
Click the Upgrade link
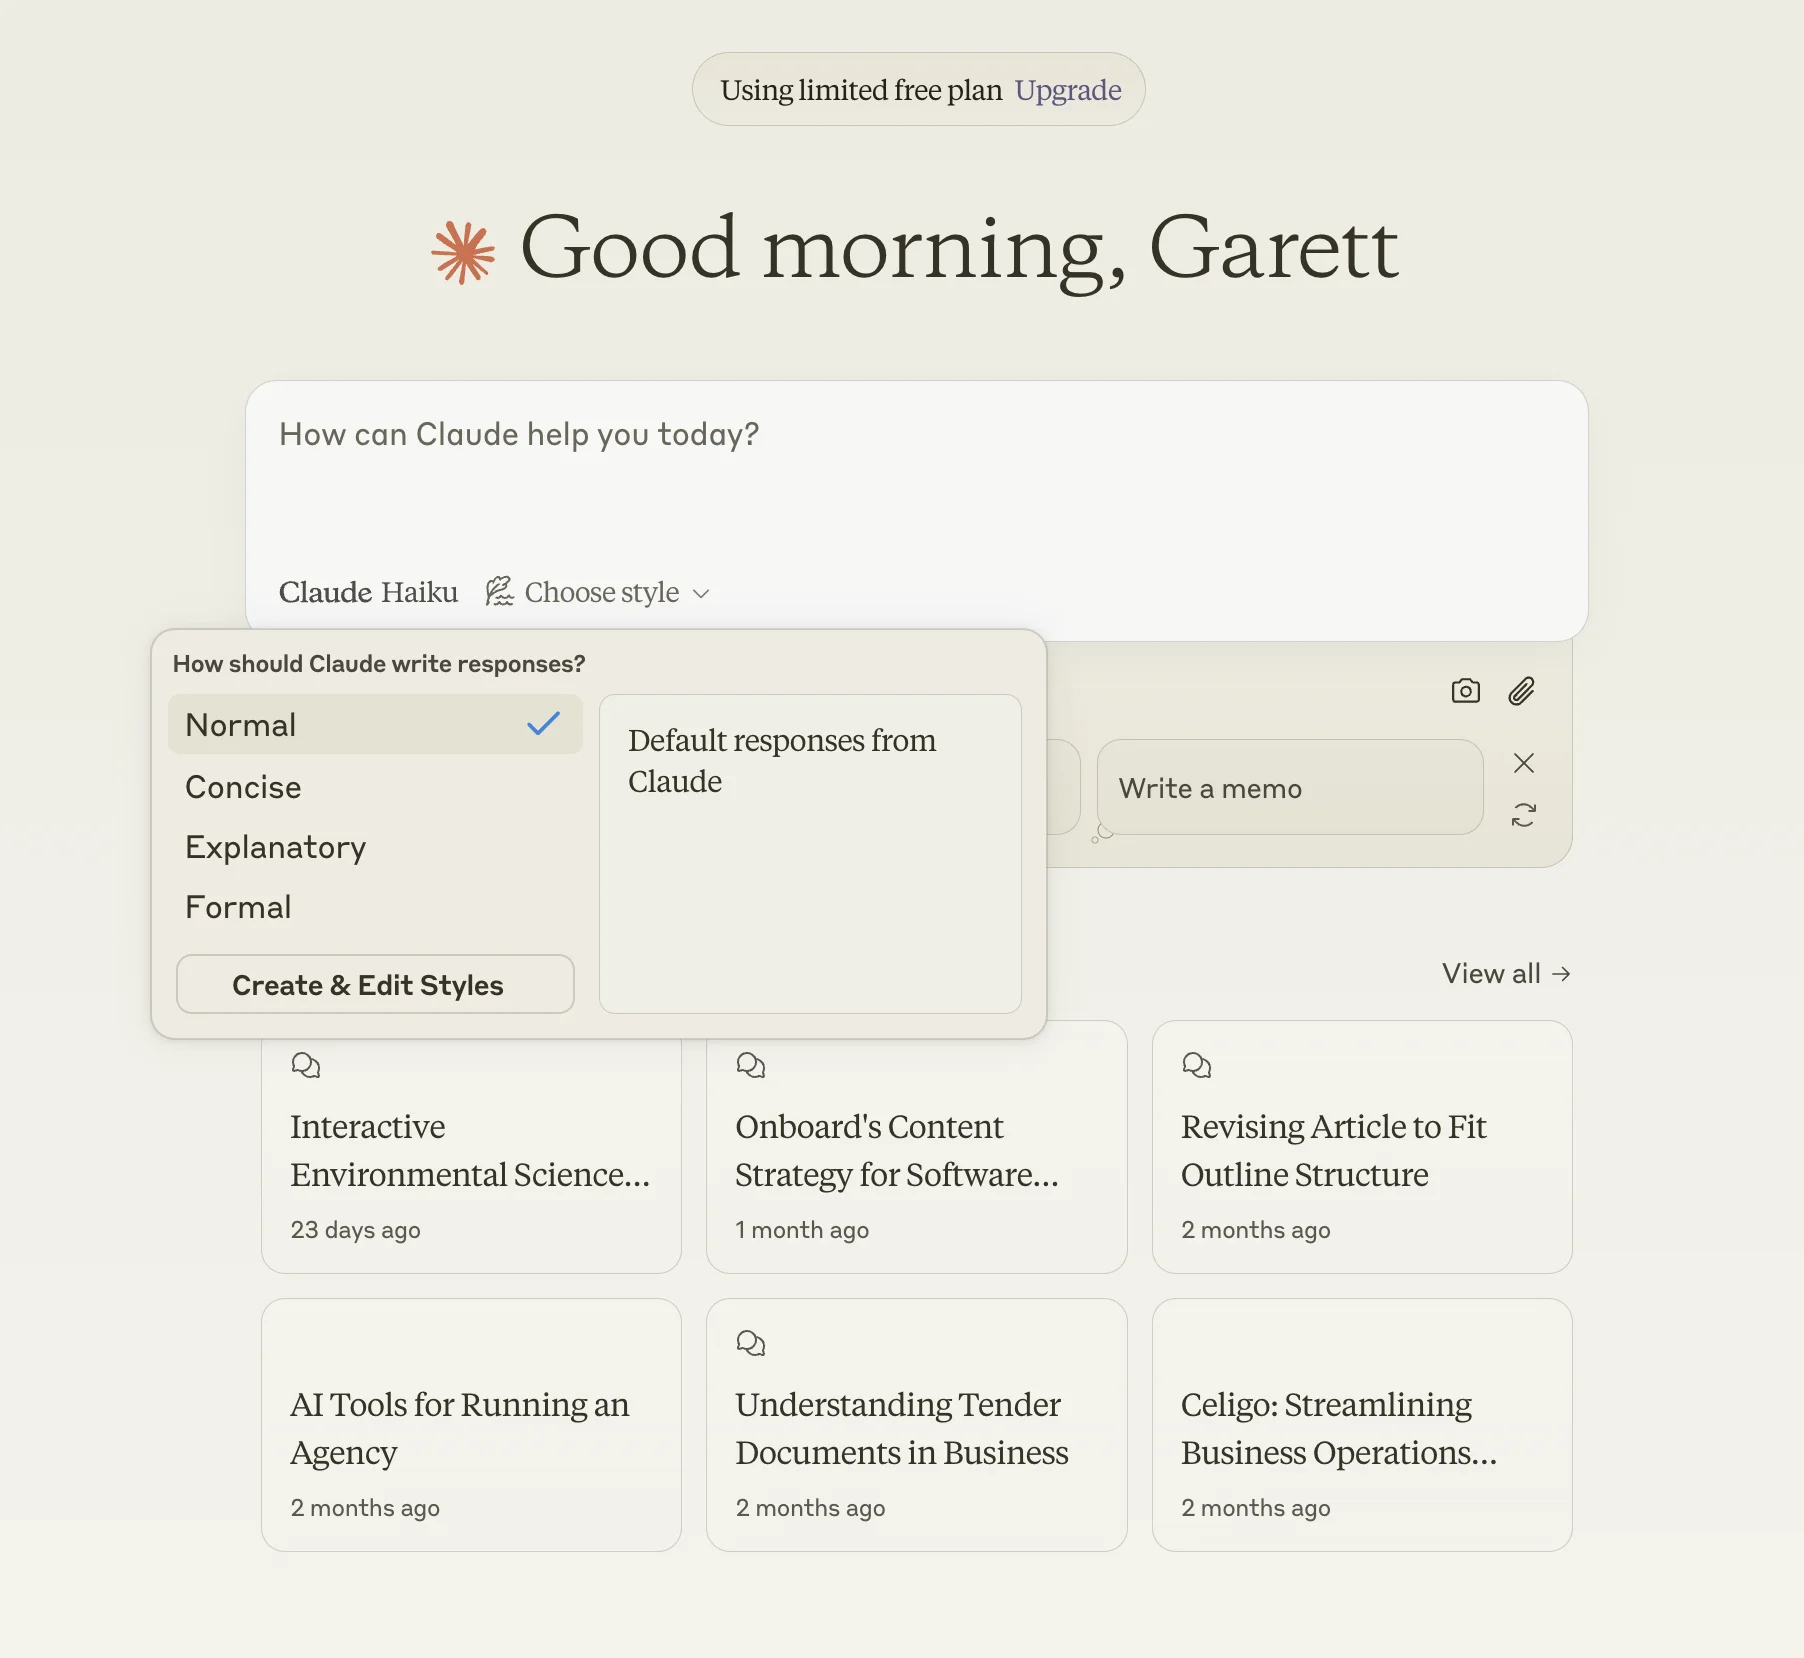click(x=1068, y=90)
